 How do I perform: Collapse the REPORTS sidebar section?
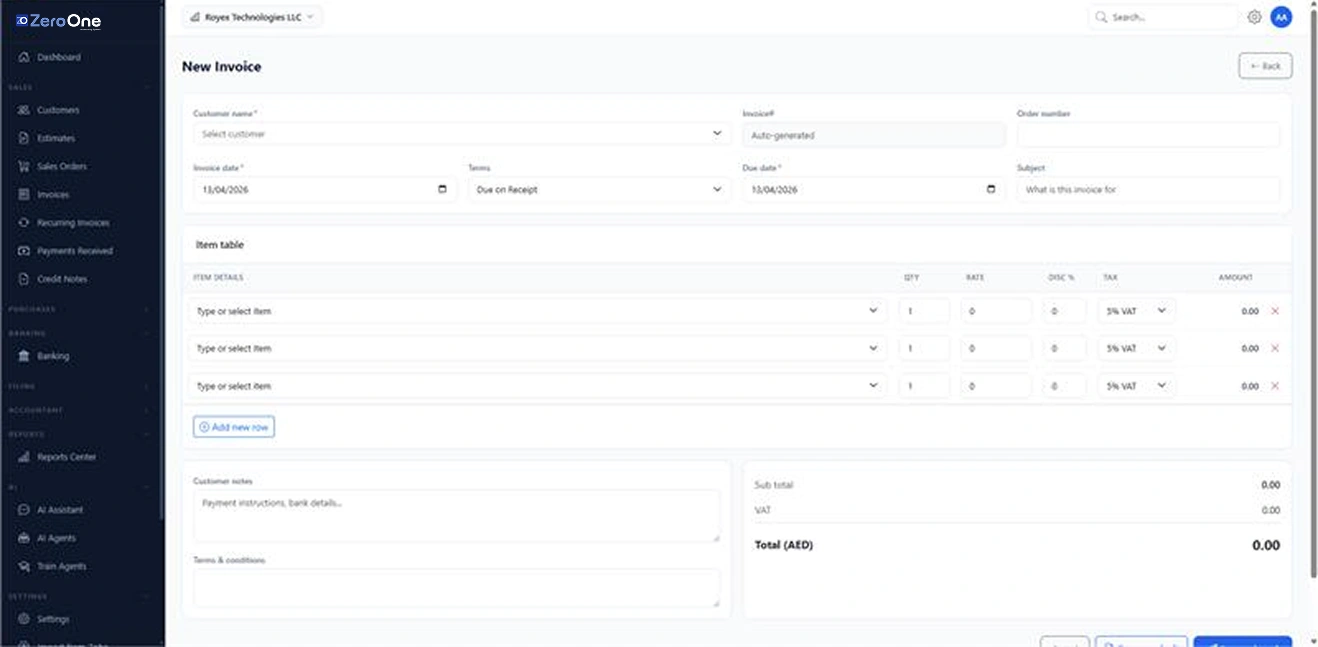(80, 434)
